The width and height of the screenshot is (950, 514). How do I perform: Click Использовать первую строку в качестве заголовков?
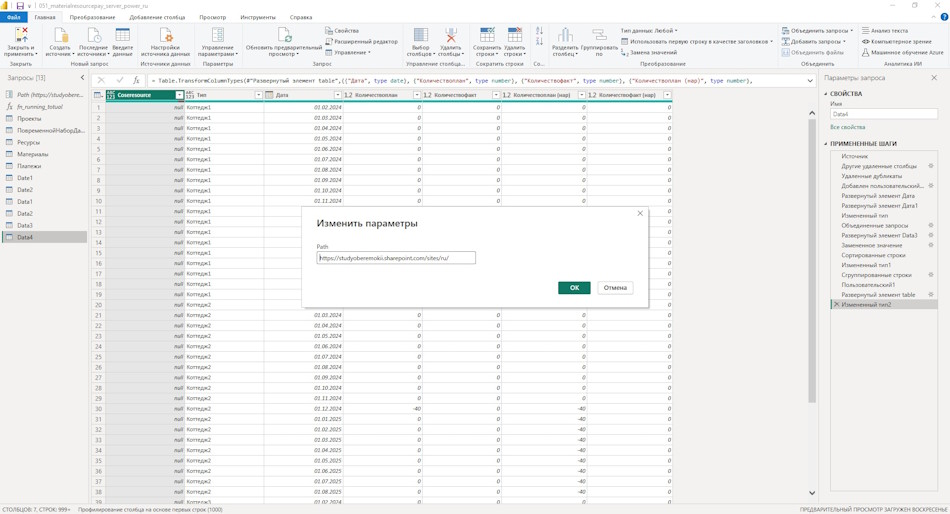pos(697,41)
